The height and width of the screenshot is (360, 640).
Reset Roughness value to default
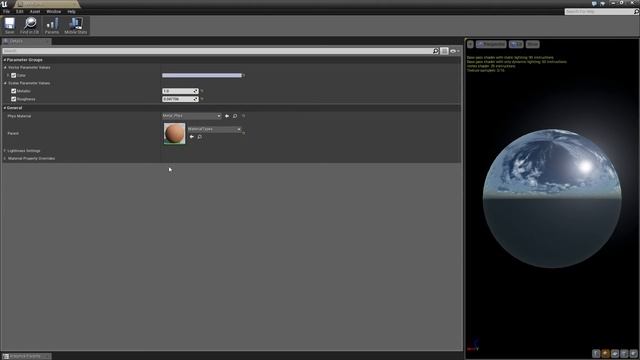pyautogui.click(x=202, y=99)
